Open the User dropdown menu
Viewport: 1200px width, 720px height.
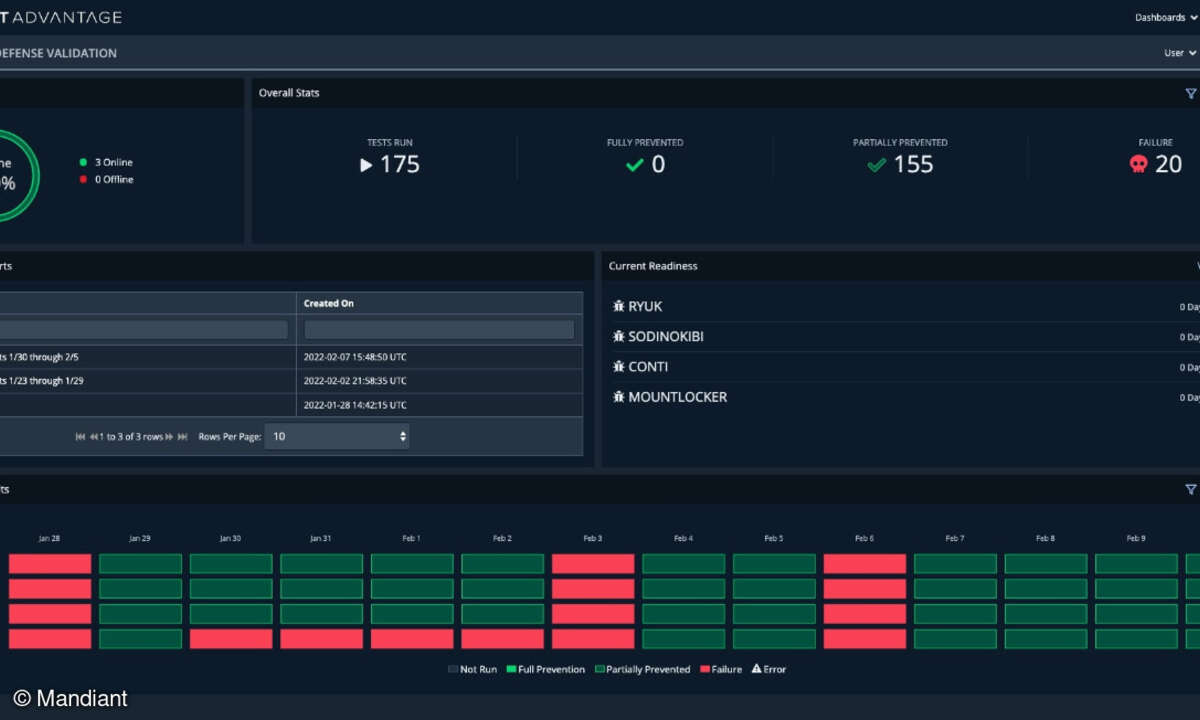coord(1180,53)
